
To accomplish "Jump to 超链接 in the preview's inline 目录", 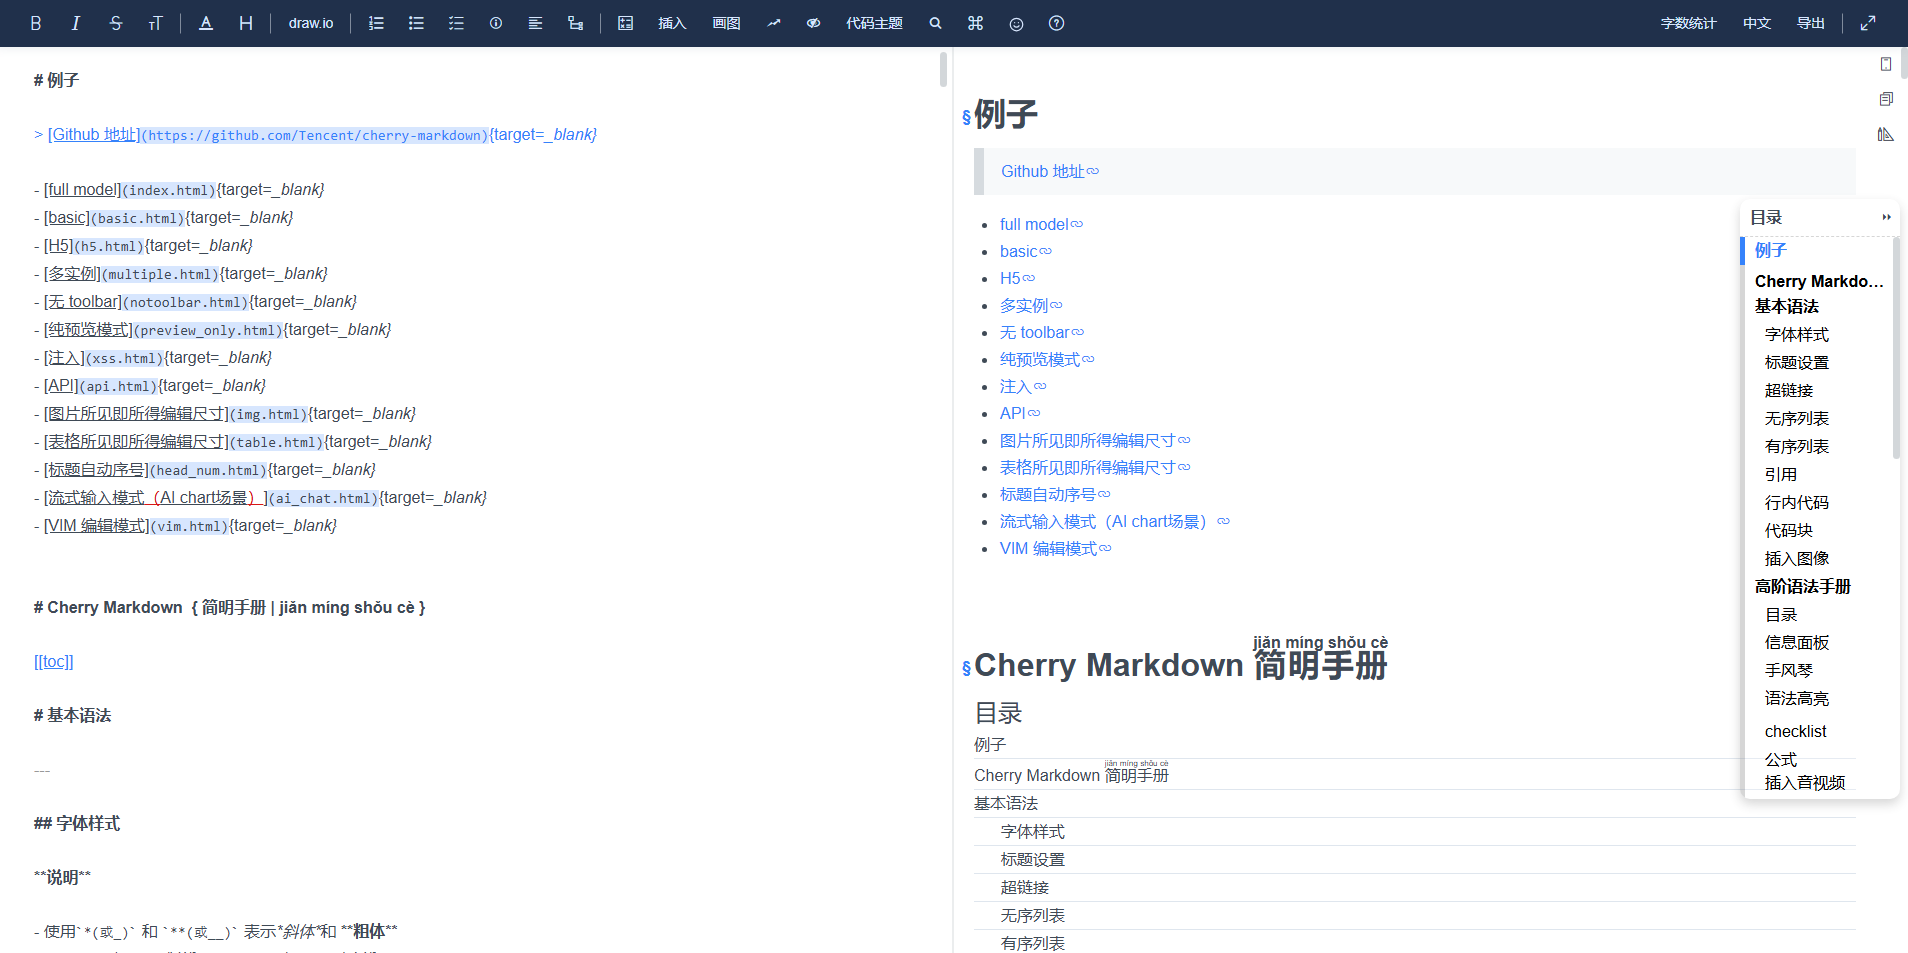I will [x=1025, y=887].
